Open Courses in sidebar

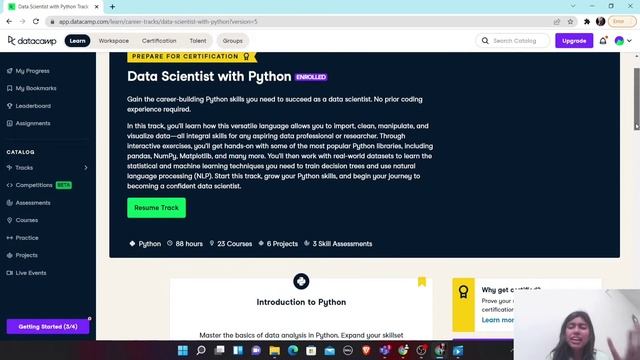tap(22, 220)
